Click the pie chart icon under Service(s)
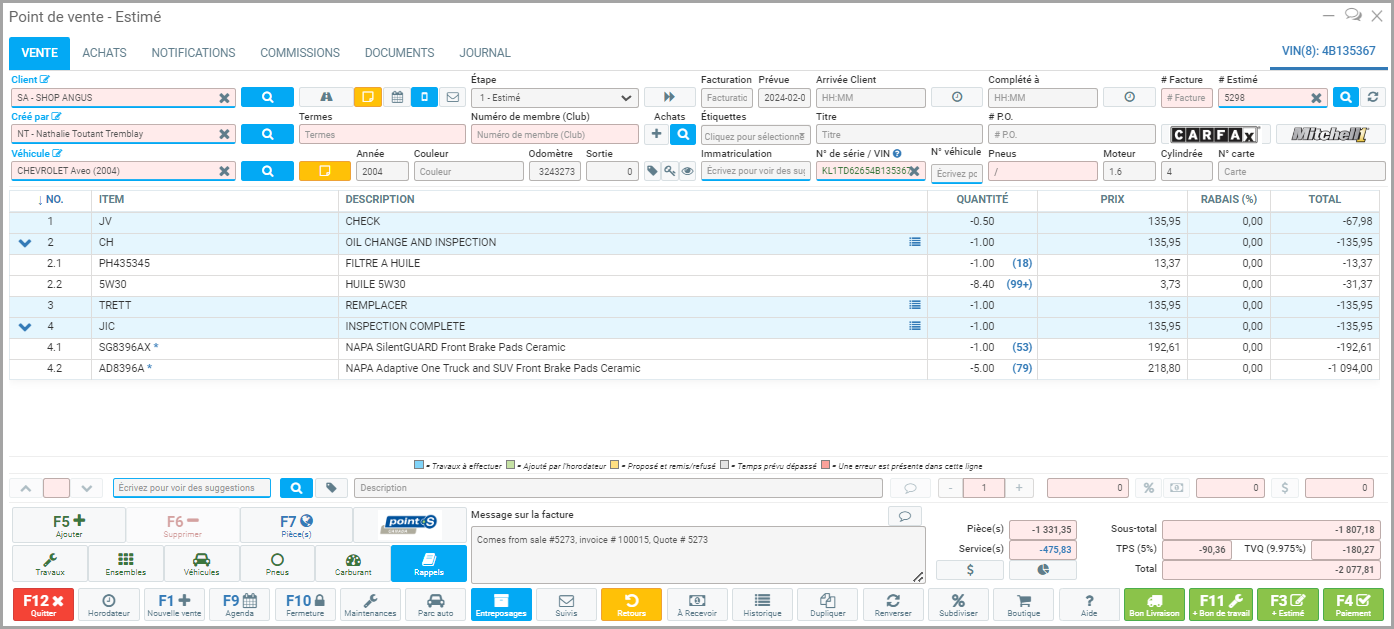1394x629 pixels. pos(1042,570)
